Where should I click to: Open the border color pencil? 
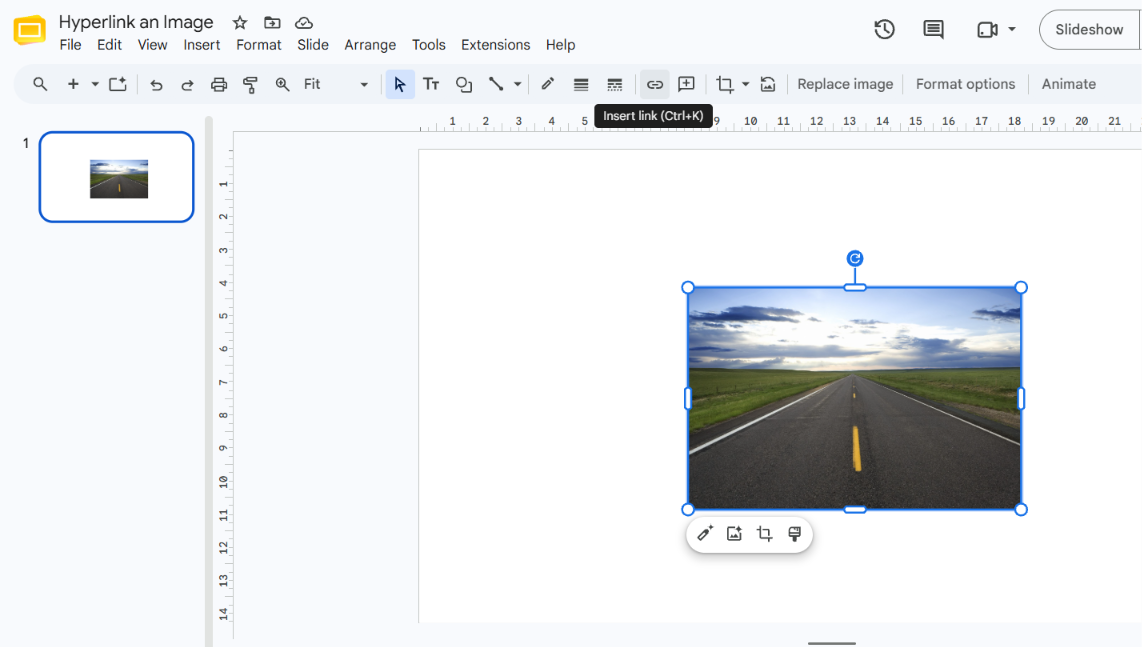coord(548,85)
